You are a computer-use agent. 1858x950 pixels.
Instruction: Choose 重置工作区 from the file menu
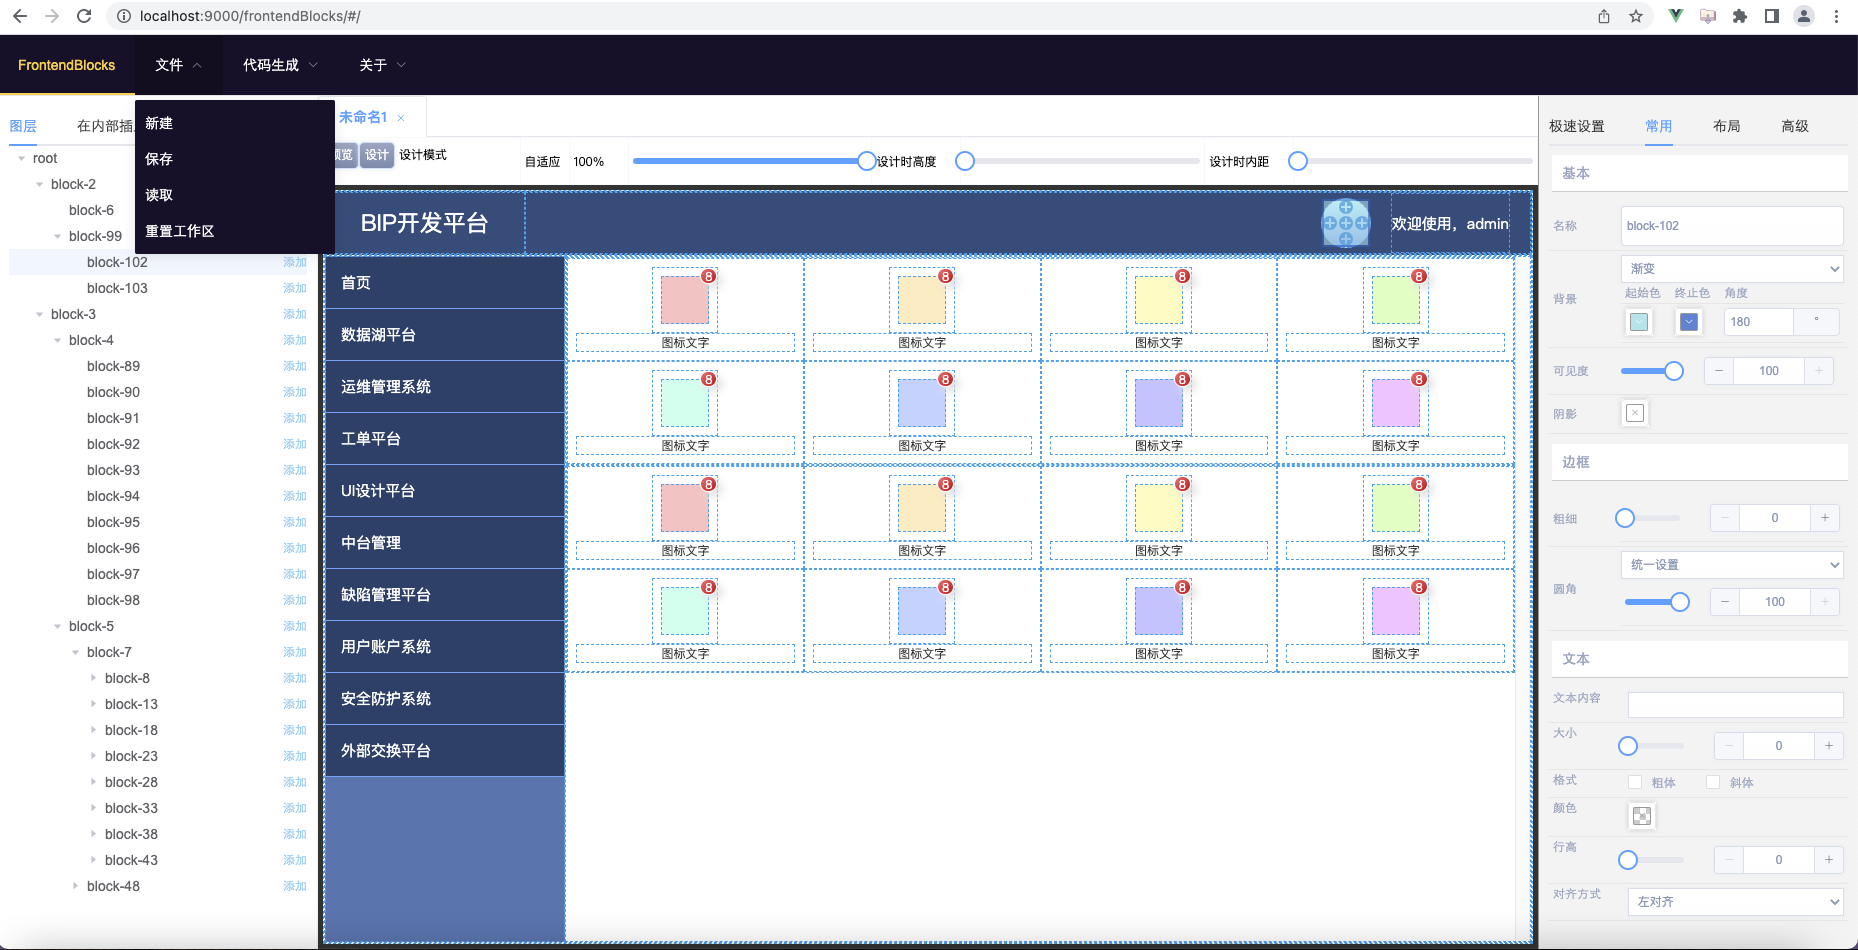[x=235, y=231]
